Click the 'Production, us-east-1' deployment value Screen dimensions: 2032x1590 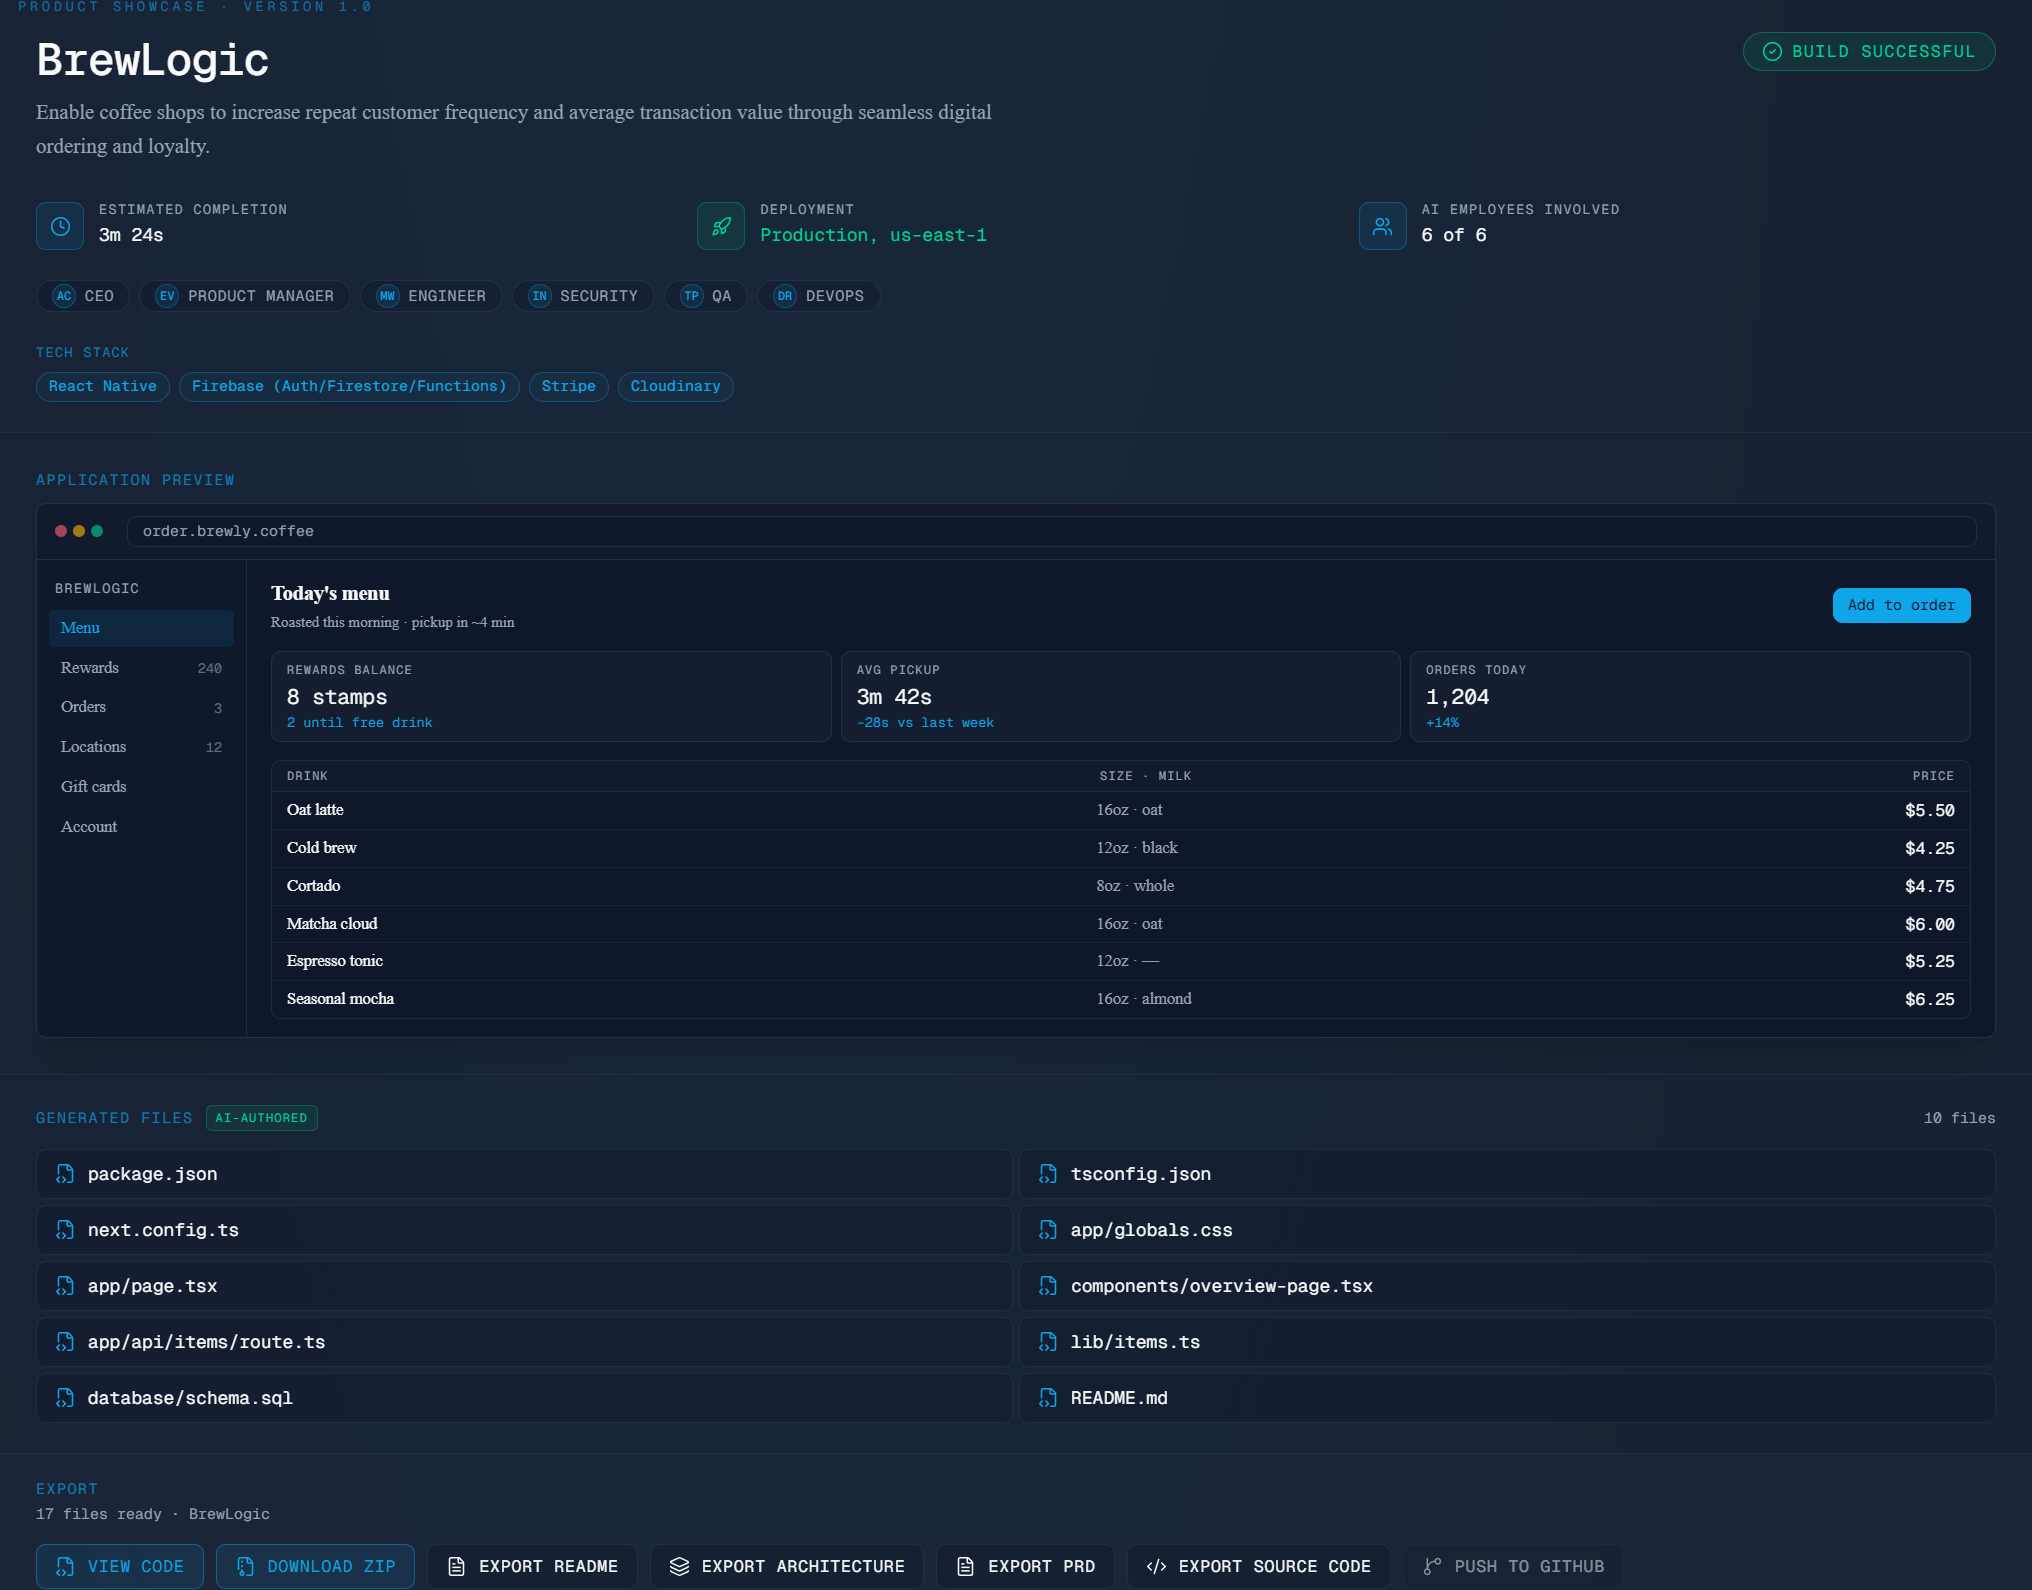click(x=873, y=235)
